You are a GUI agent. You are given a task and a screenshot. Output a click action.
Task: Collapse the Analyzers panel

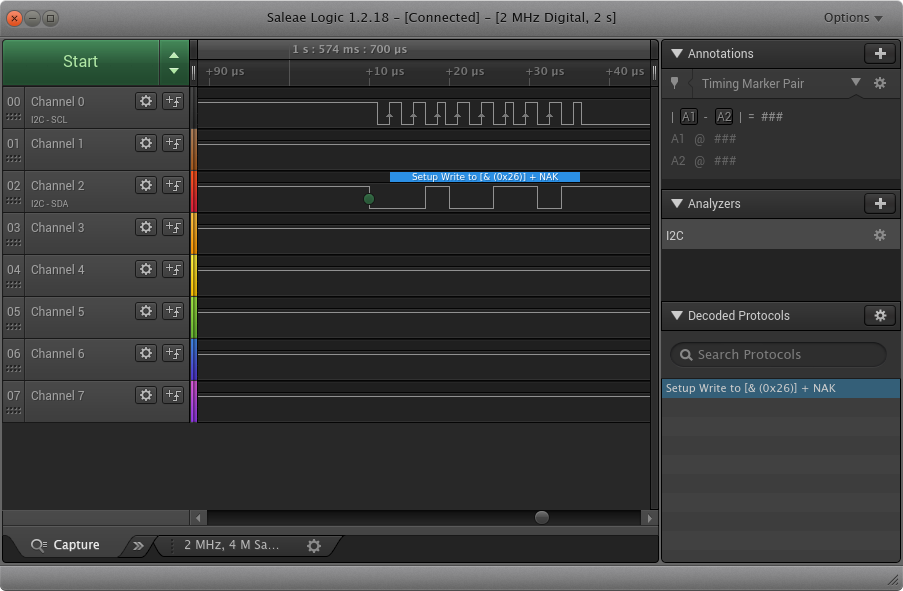pos(677,203)
